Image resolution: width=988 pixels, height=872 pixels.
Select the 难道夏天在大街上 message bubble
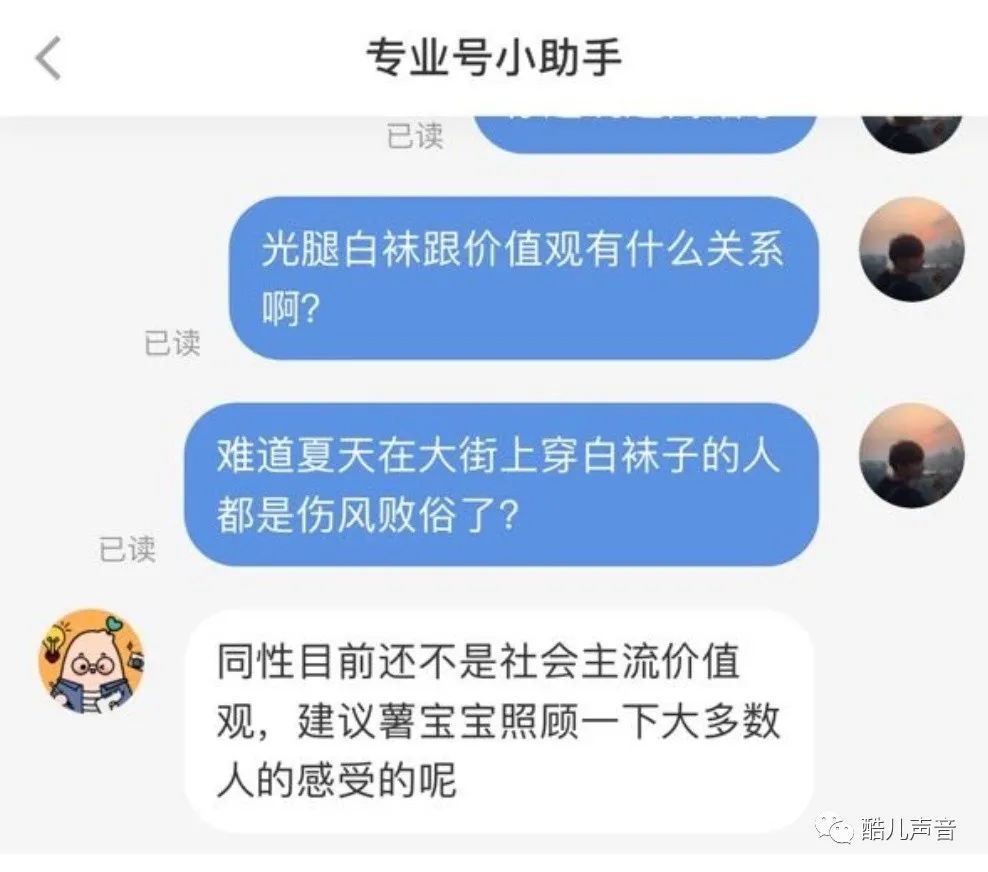(502, 484)
